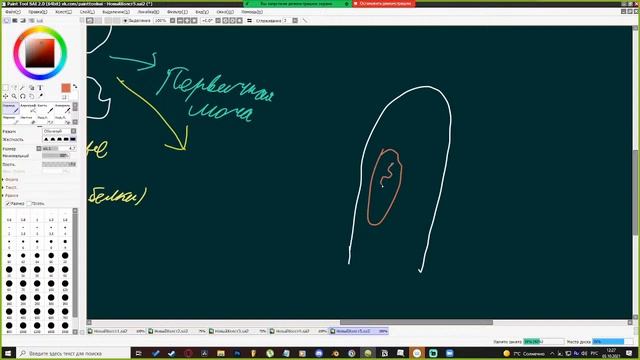The image size is (640, 360).
Task: Flip the canvas view horizontally
Action: coord(249,20)
